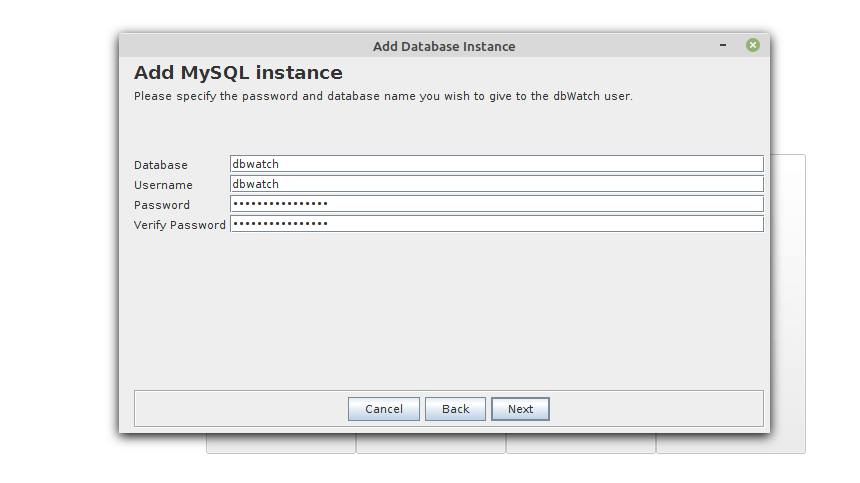Close the Add Database Instance window
Image resolution: width=860 pixels, height=483 pixels.
752,46
